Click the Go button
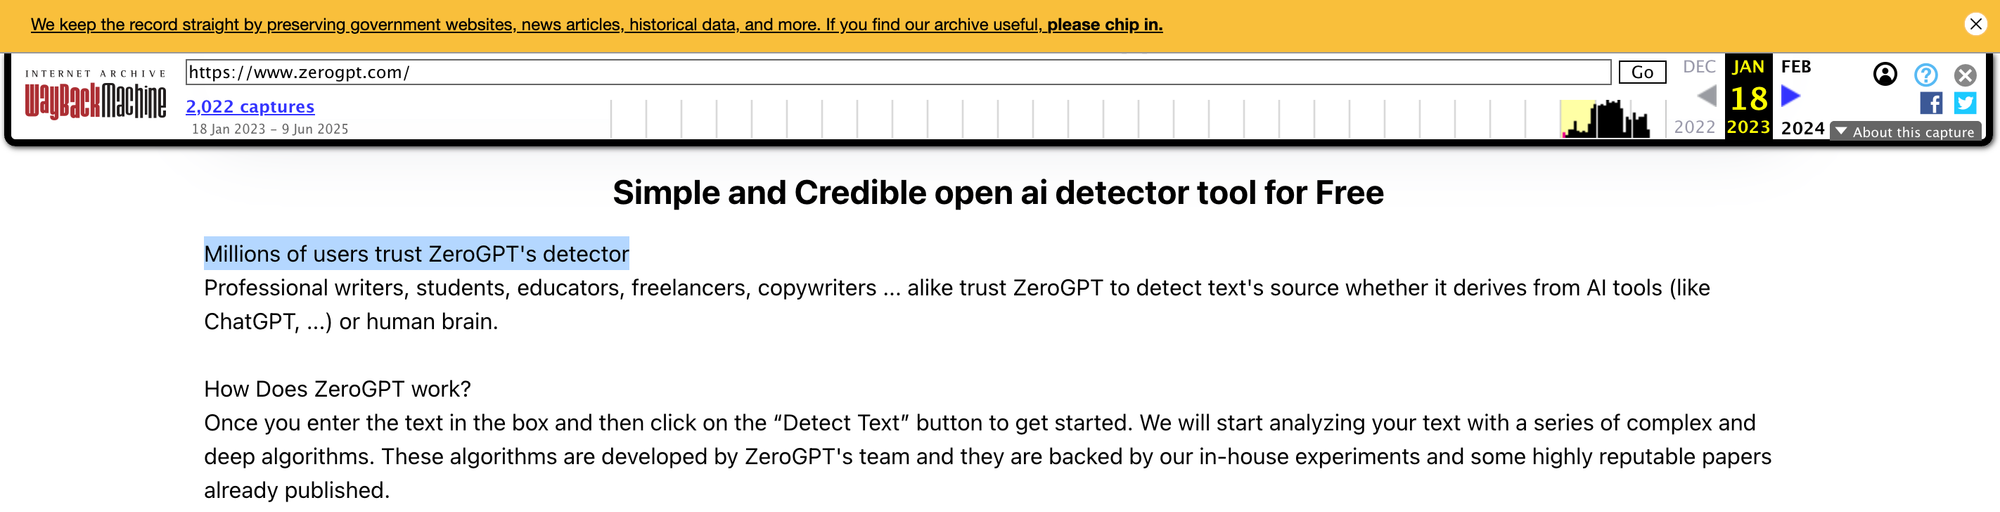 tap(1642, 72)
